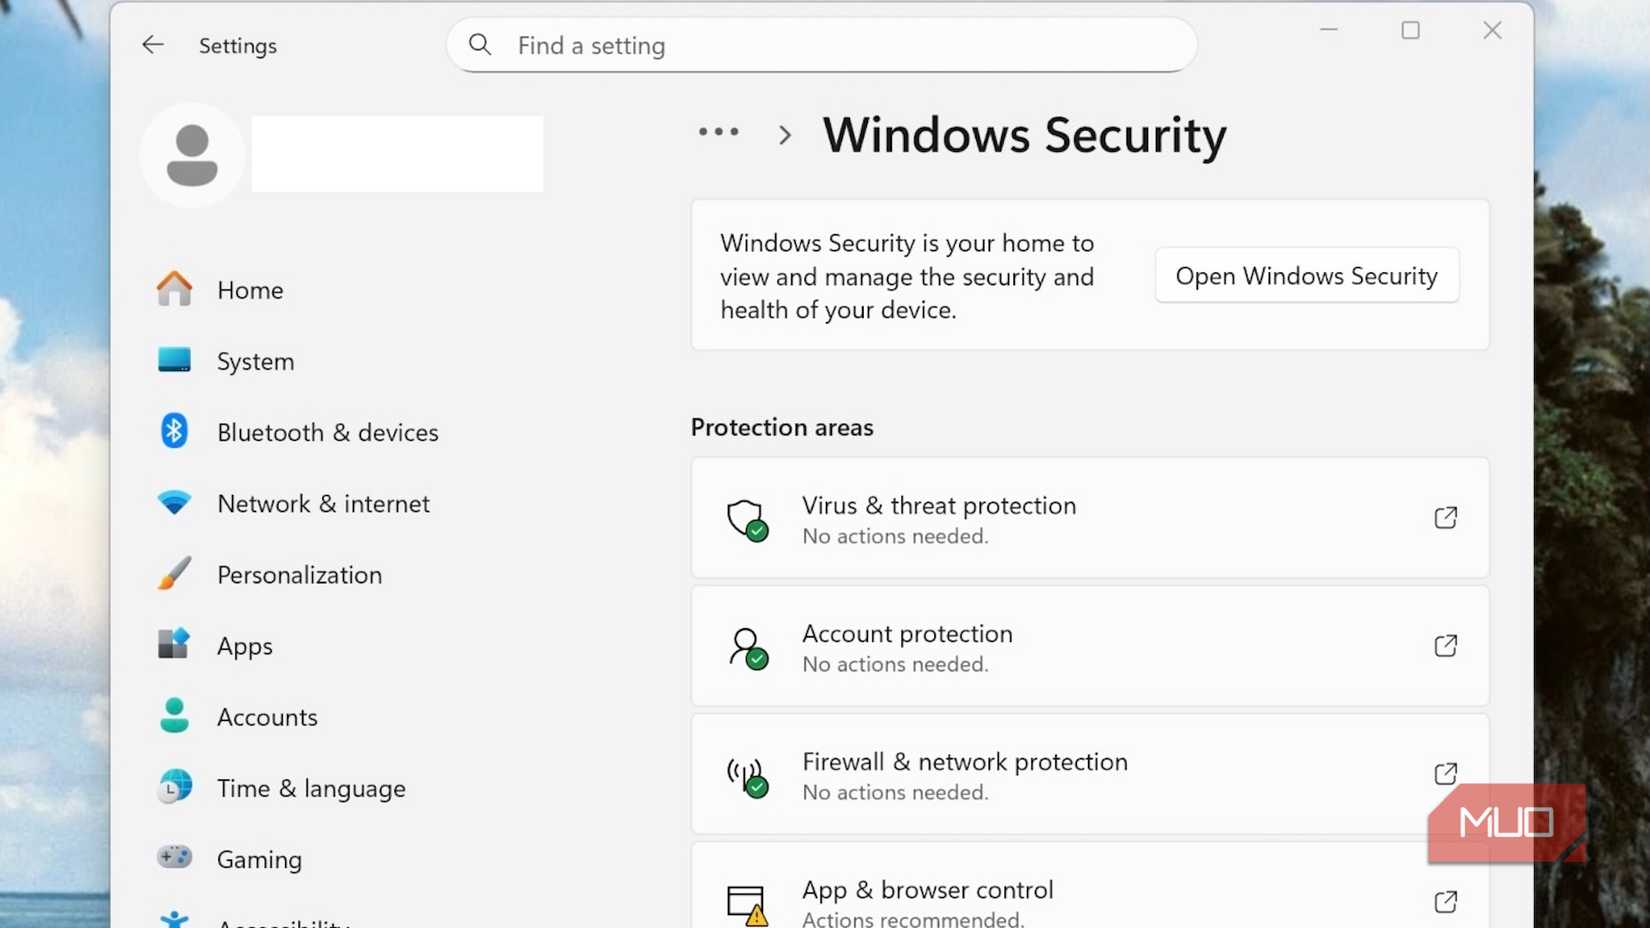The height and width of the screenshot is (928, 1650).
Task: Open Bluetooth & devices settings
Action: coord(327,432)
